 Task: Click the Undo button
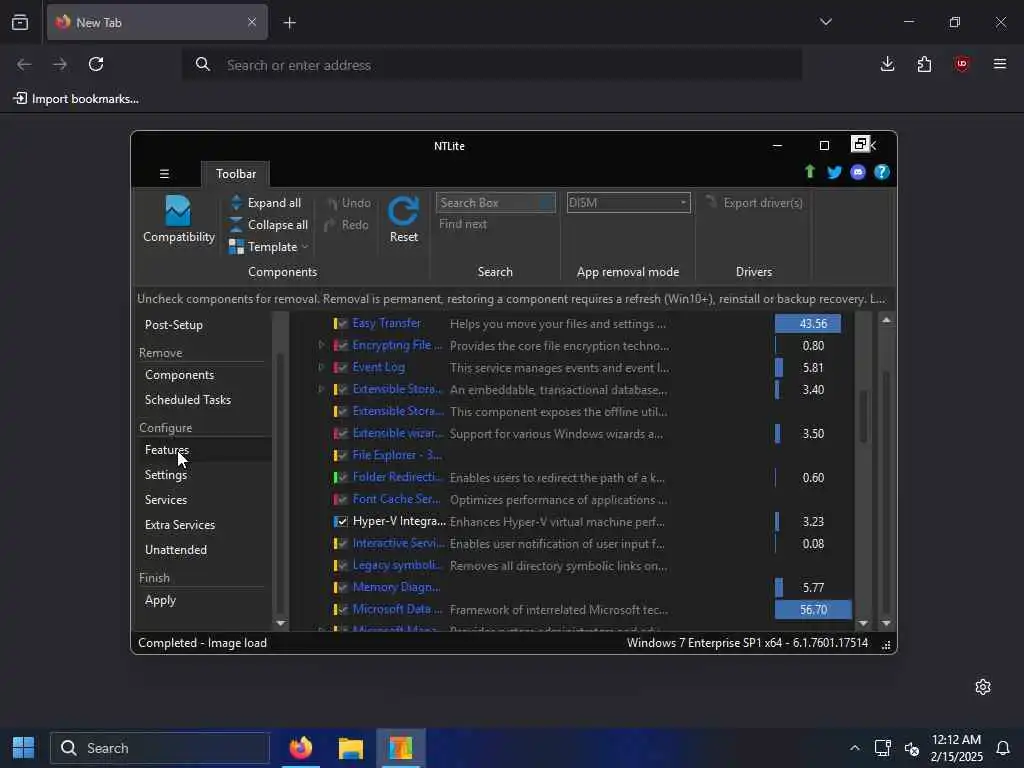[x=349, y=203]
